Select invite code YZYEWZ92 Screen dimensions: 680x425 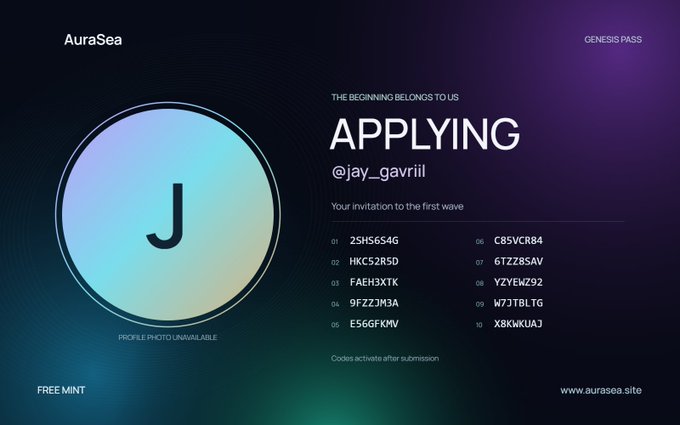point(518,282)
